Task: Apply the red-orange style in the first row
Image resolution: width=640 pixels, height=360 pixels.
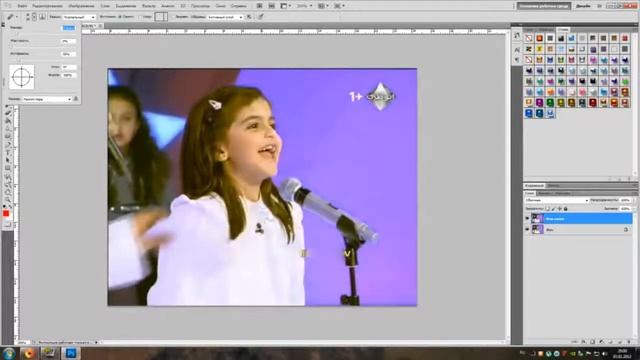Action: 539,38
